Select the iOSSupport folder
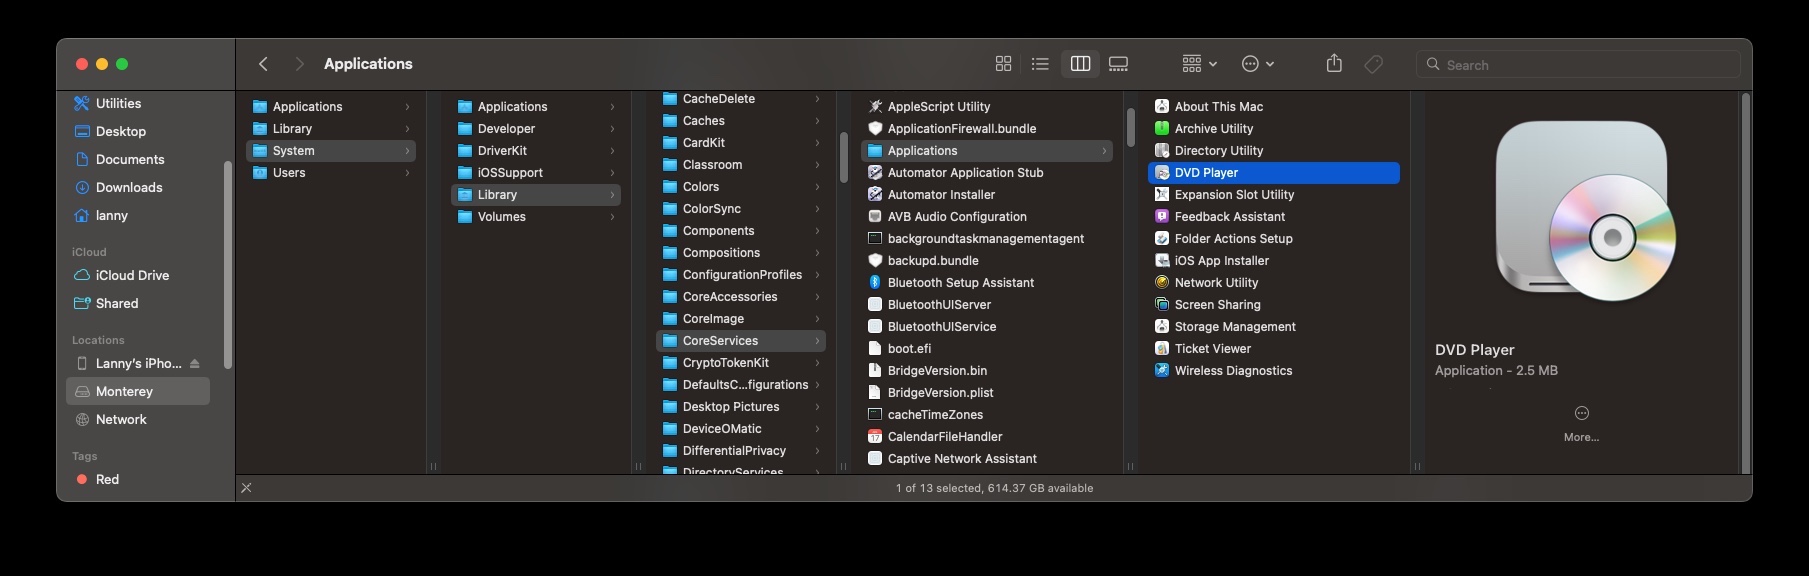 [x=536, y=172]
